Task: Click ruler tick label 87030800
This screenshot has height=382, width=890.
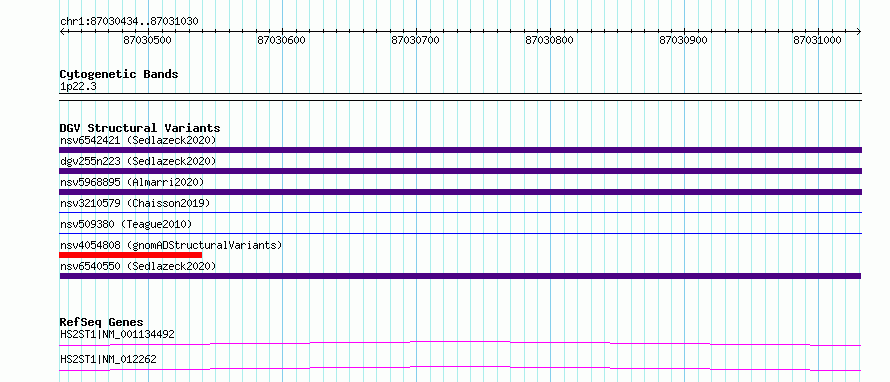Action: pos(549,41)
